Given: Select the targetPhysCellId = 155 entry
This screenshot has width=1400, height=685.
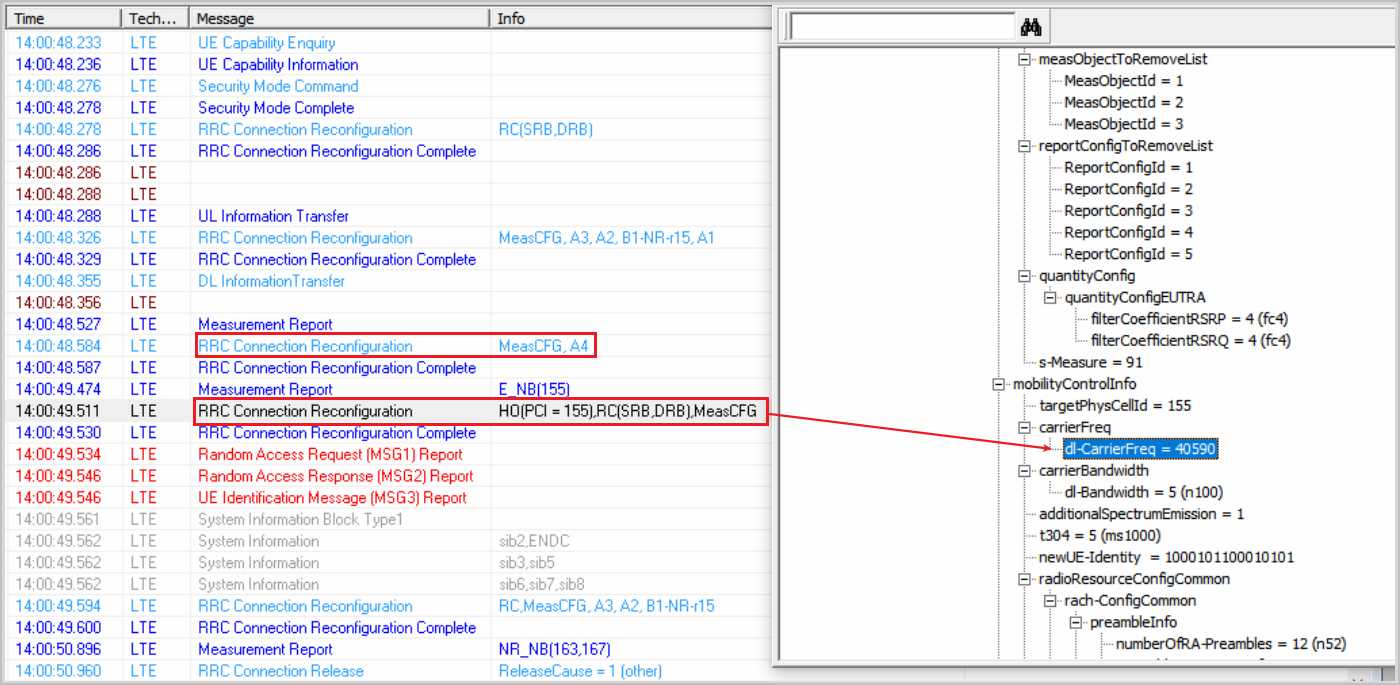Looking at the screenshot, I should (x=1101, y=406).
